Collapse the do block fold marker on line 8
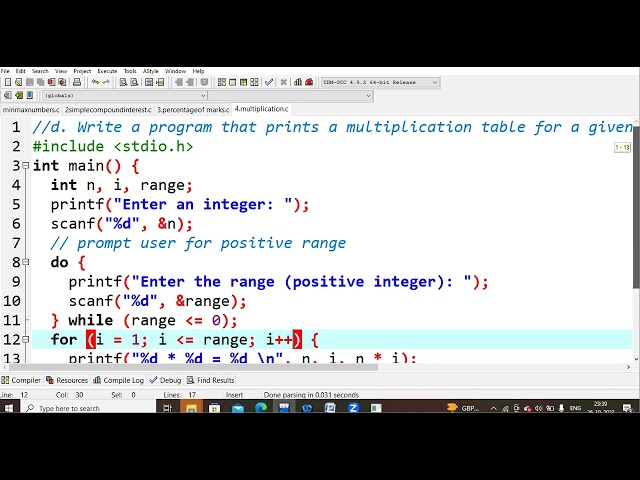640x480 pixels. point(26,262)
